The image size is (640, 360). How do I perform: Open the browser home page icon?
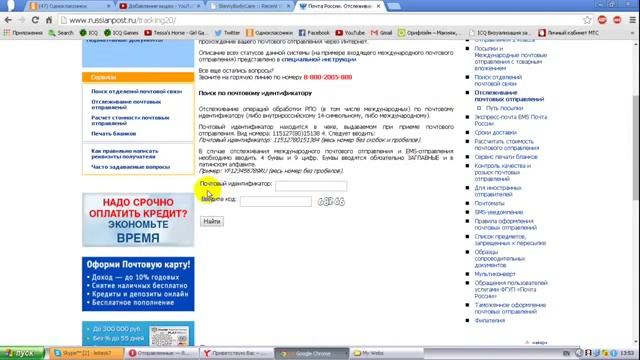[x=49, y=20]
